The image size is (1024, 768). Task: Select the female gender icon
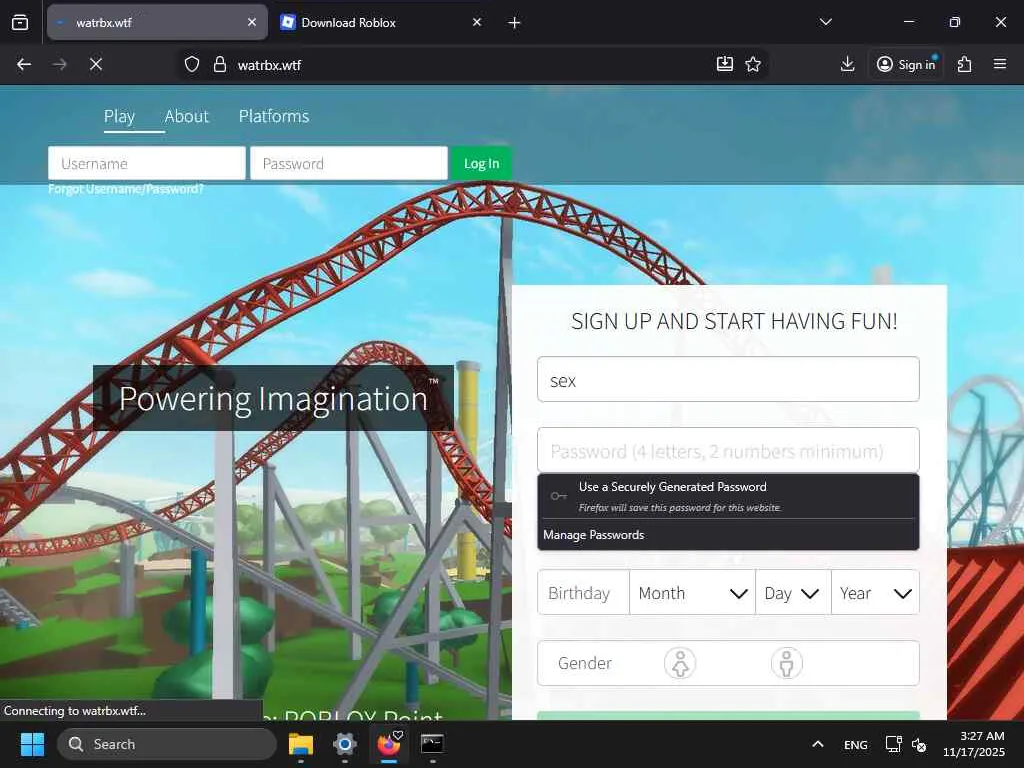click(x=680, y=664)
